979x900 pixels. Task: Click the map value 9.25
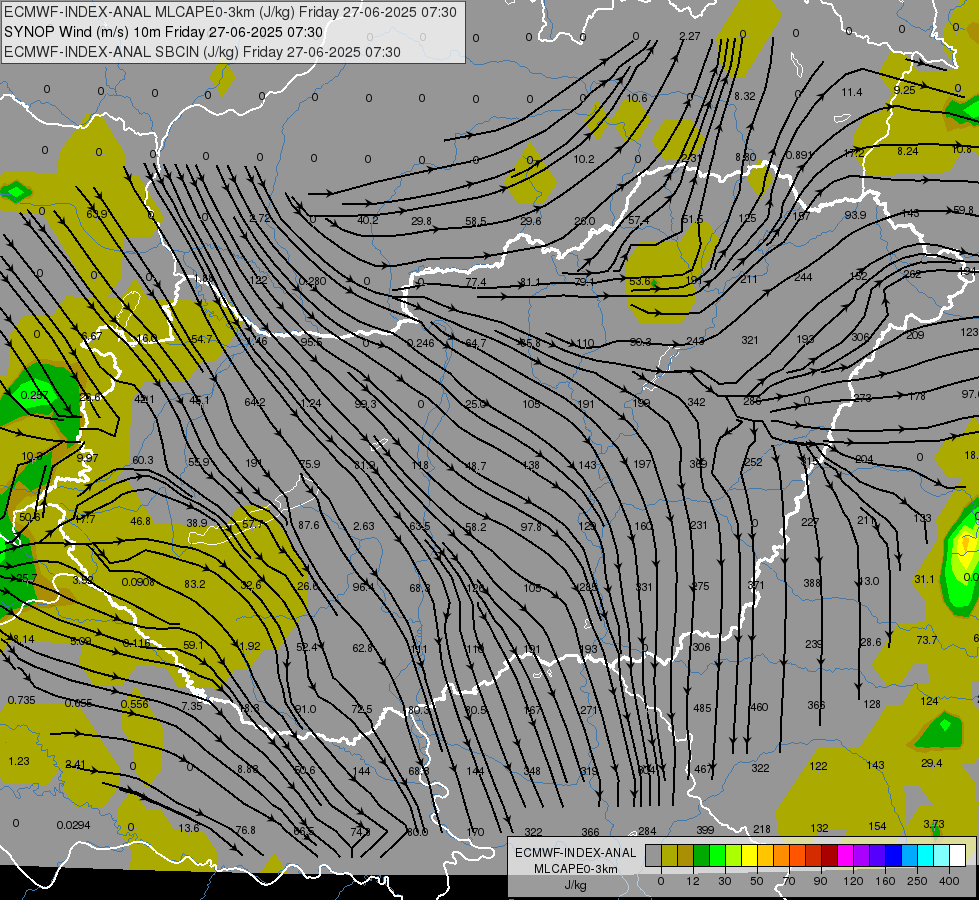[x=904, y=90]
